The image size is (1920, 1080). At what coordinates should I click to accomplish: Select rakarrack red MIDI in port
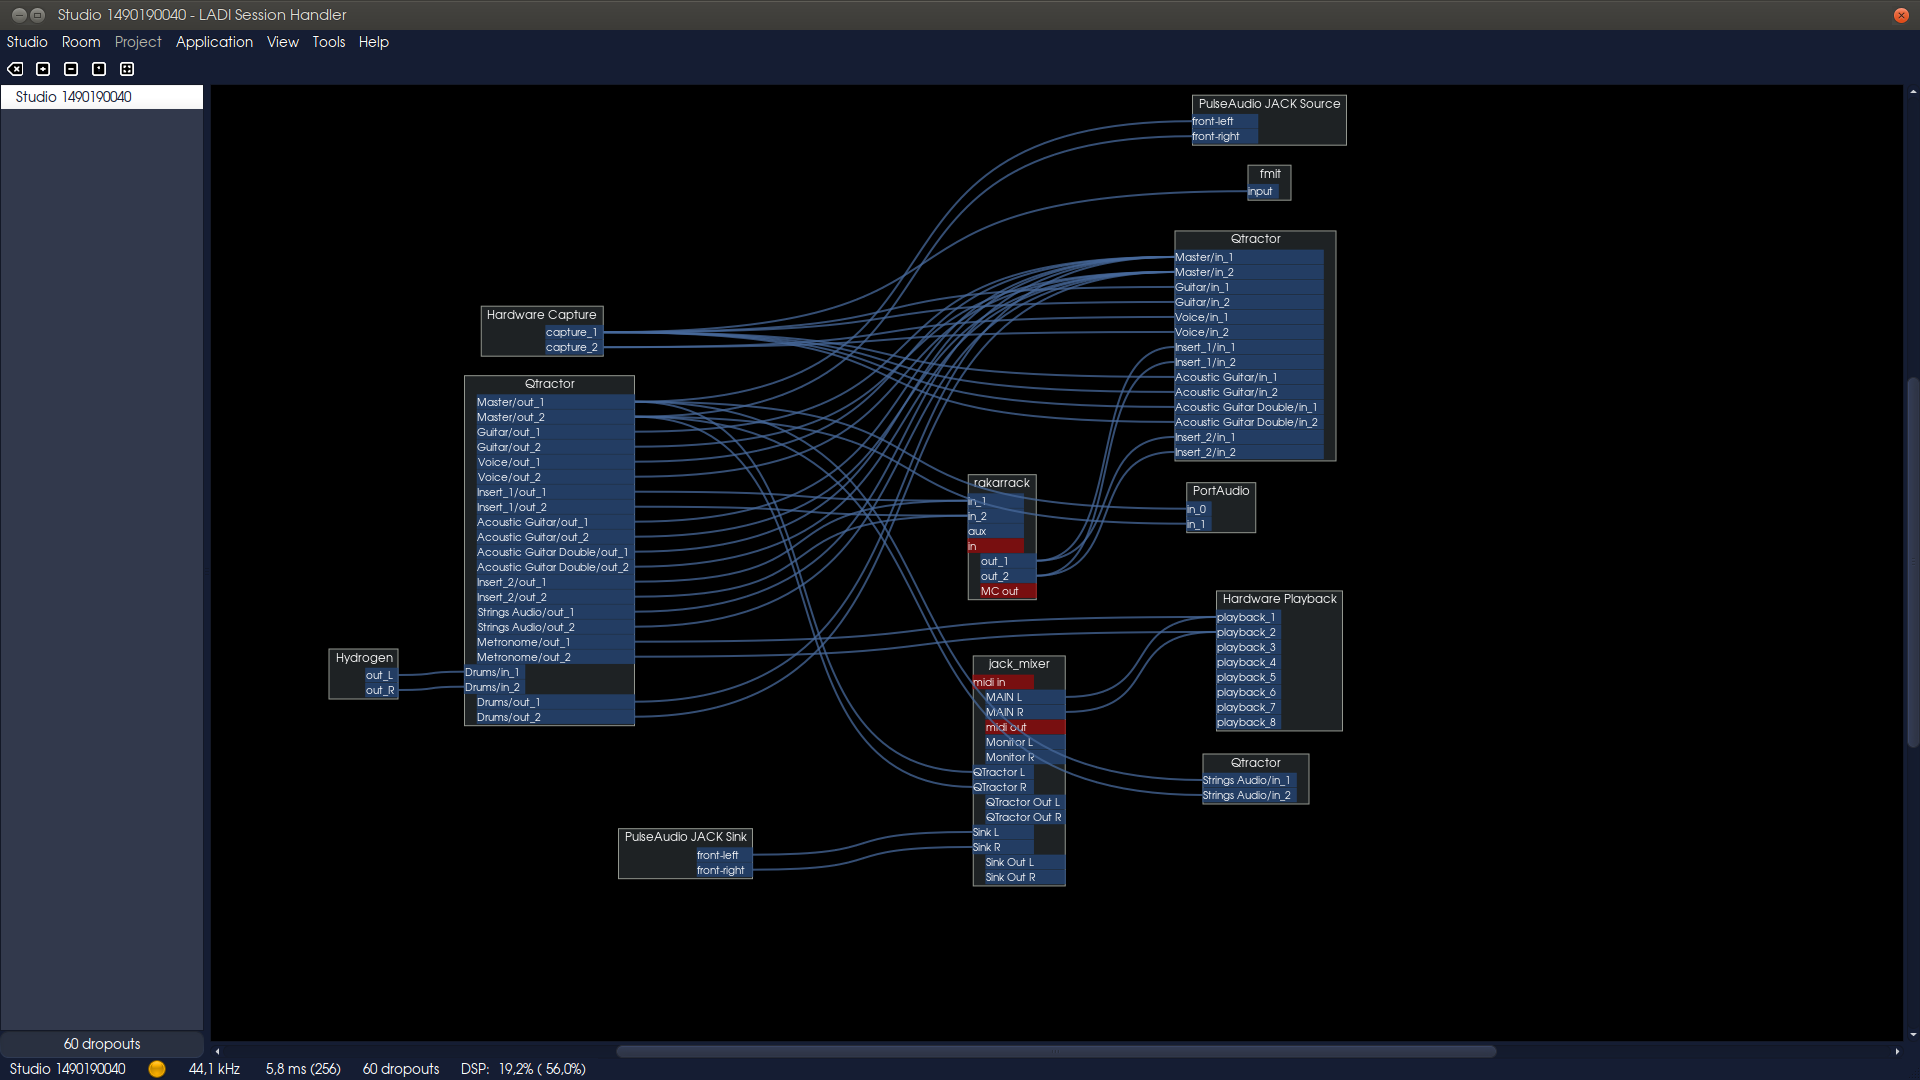996,547
